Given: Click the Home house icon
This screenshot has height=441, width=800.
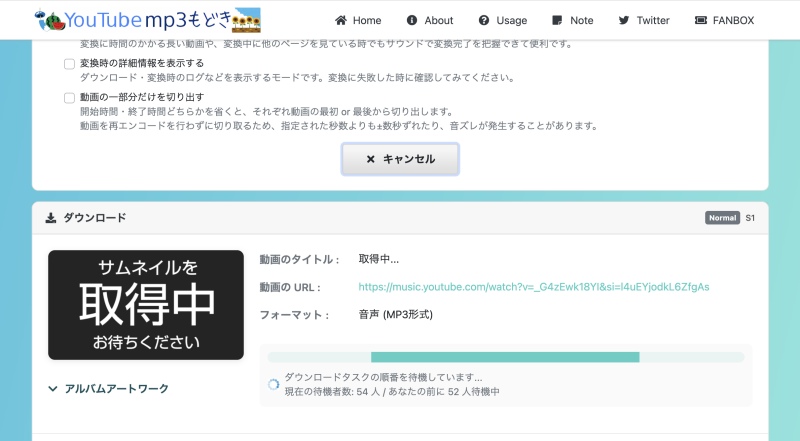Looking at the screenshot, I should [x=340, y=20].
